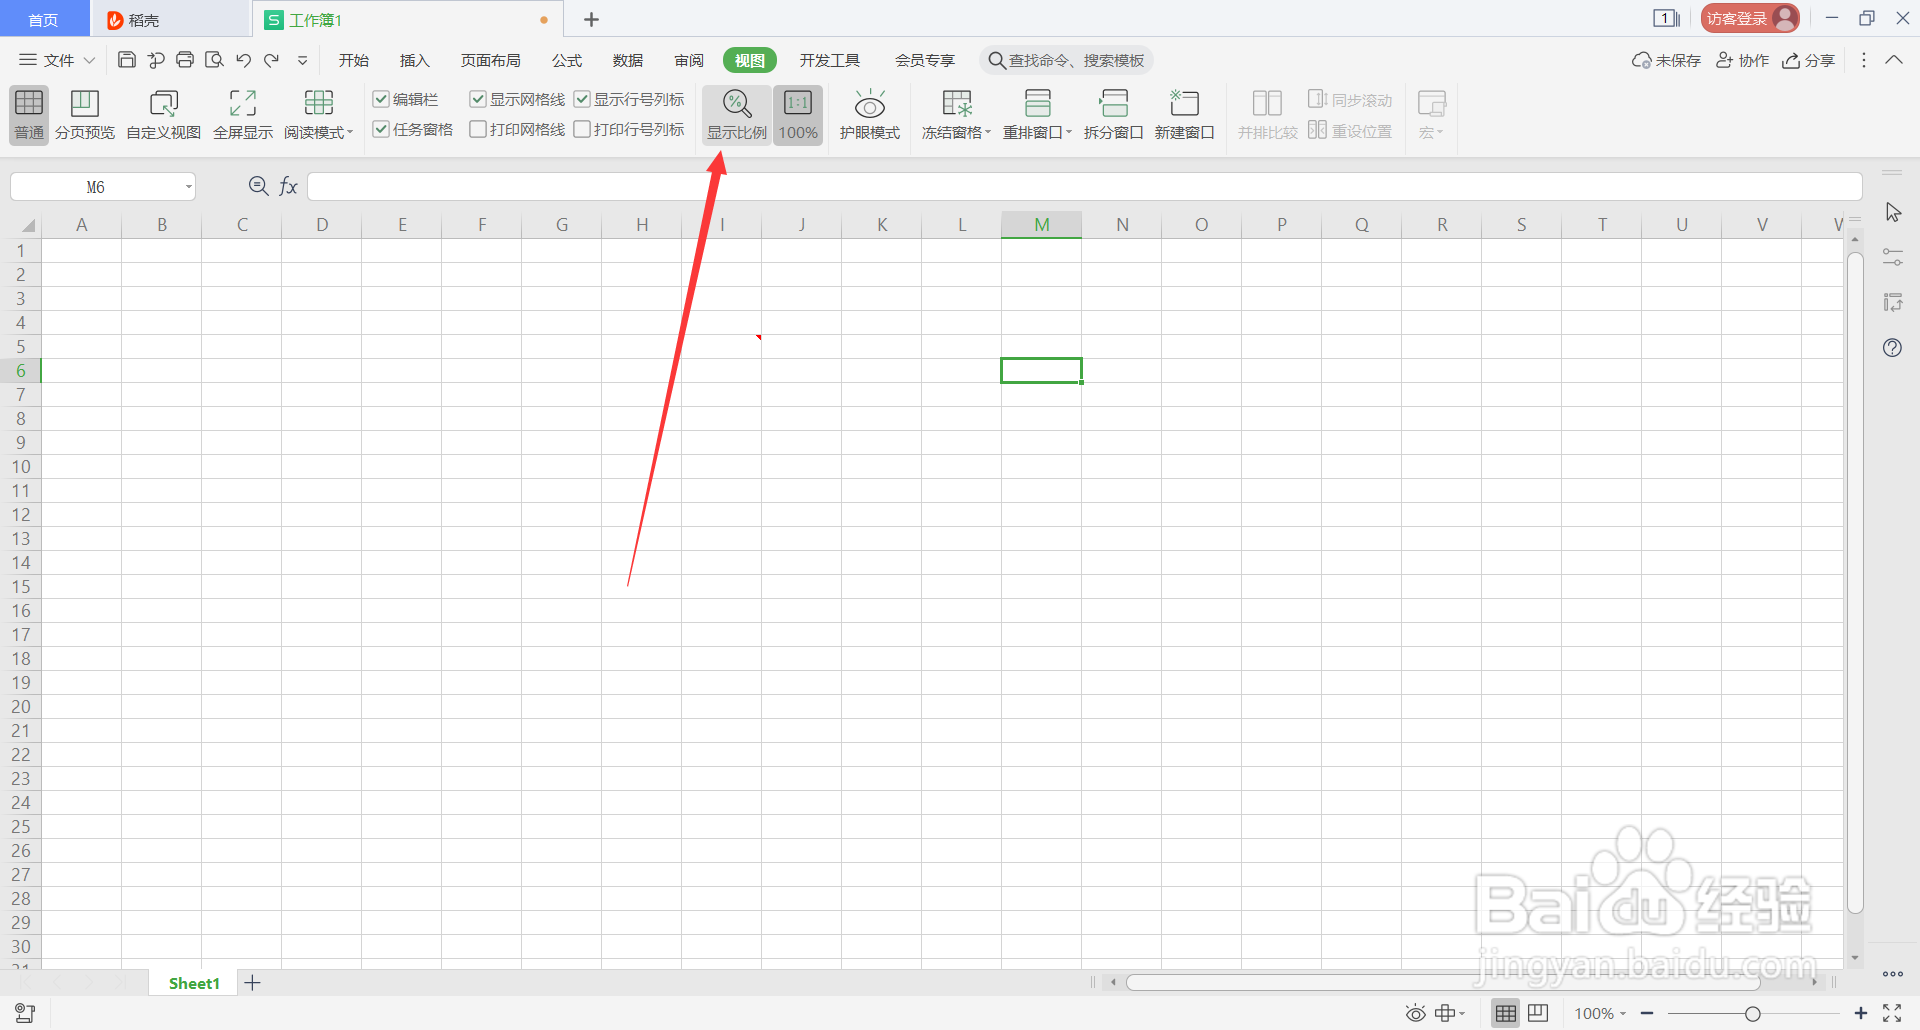Click the 访客登录 login button

(x=1750, y=18)
